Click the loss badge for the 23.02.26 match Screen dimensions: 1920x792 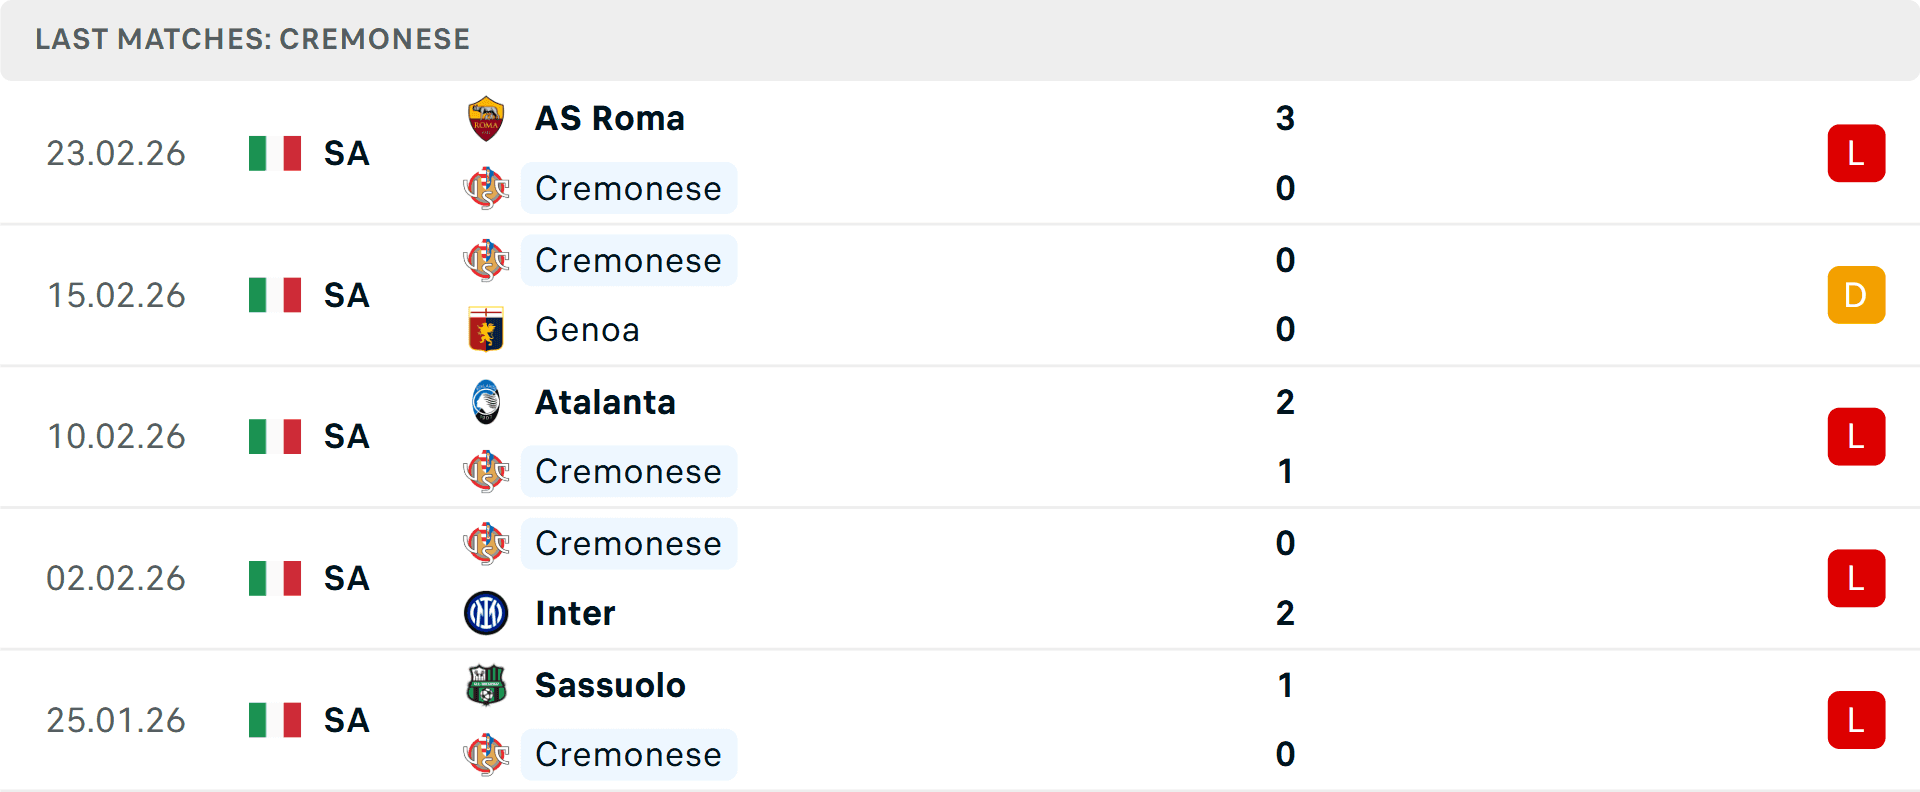pos(1855,153)
